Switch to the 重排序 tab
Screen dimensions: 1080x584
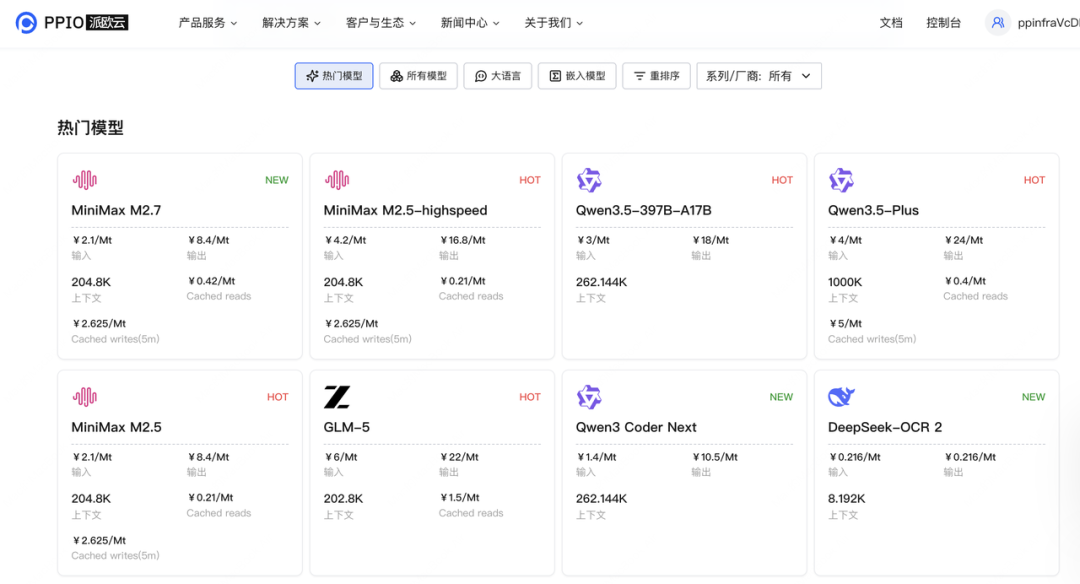point(656,76)
